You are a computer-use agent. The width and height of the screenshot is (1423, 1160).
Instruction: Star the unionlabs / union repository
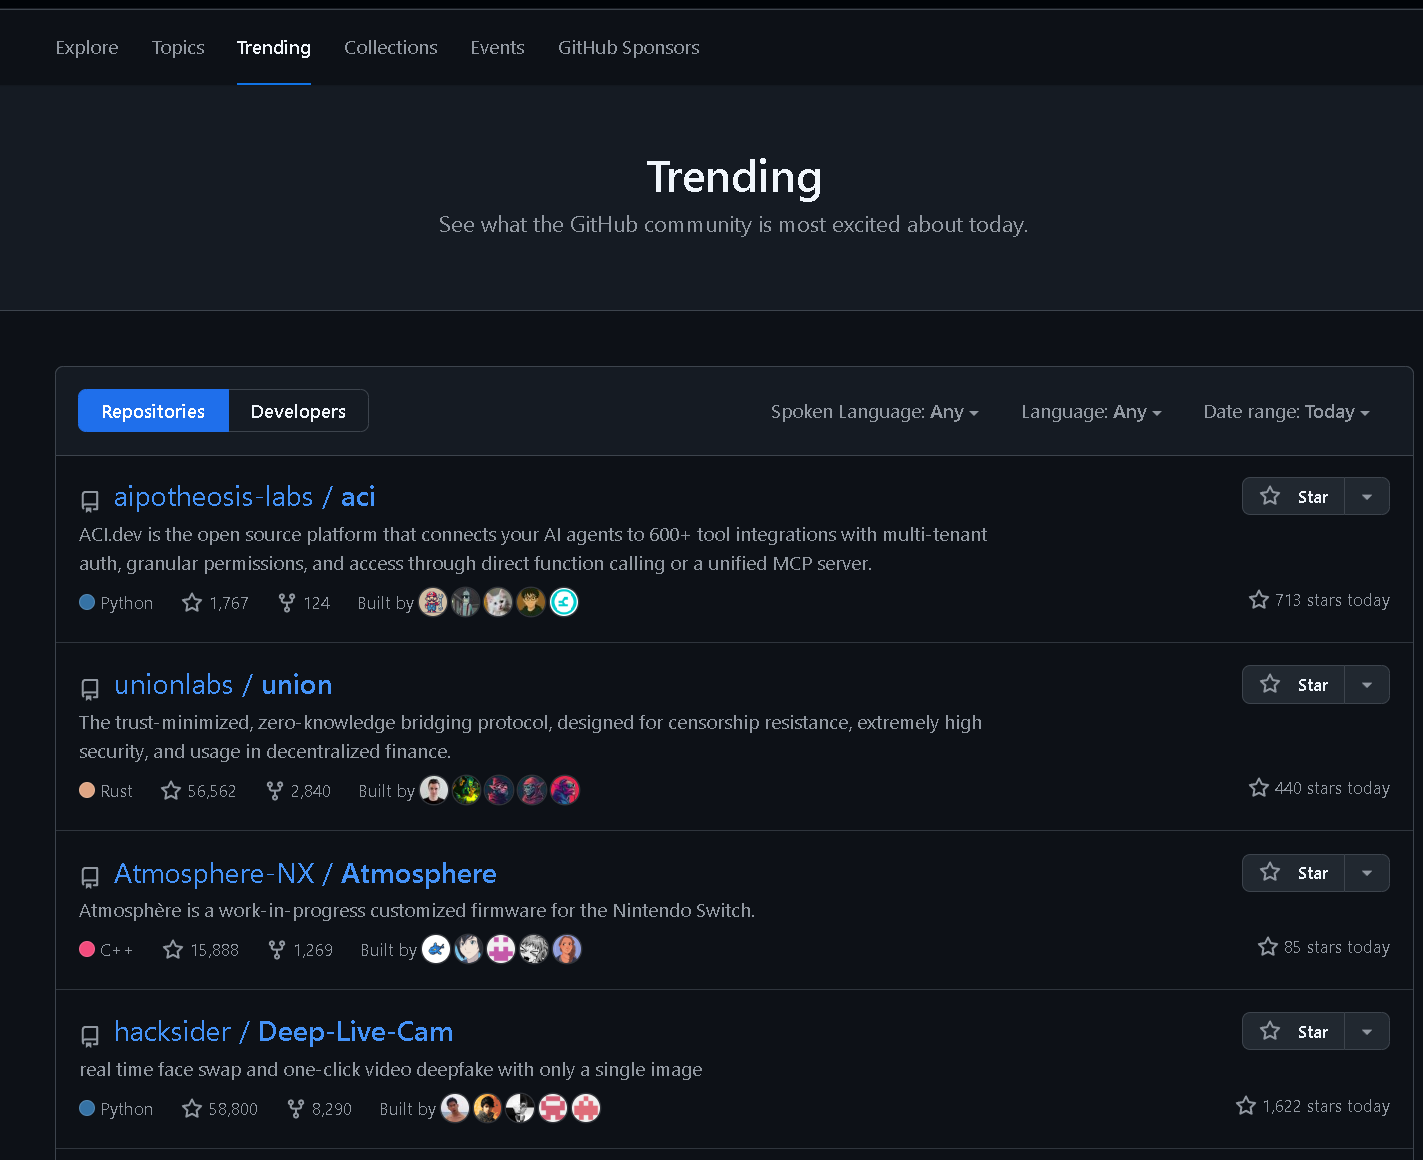click(1294, 684)
